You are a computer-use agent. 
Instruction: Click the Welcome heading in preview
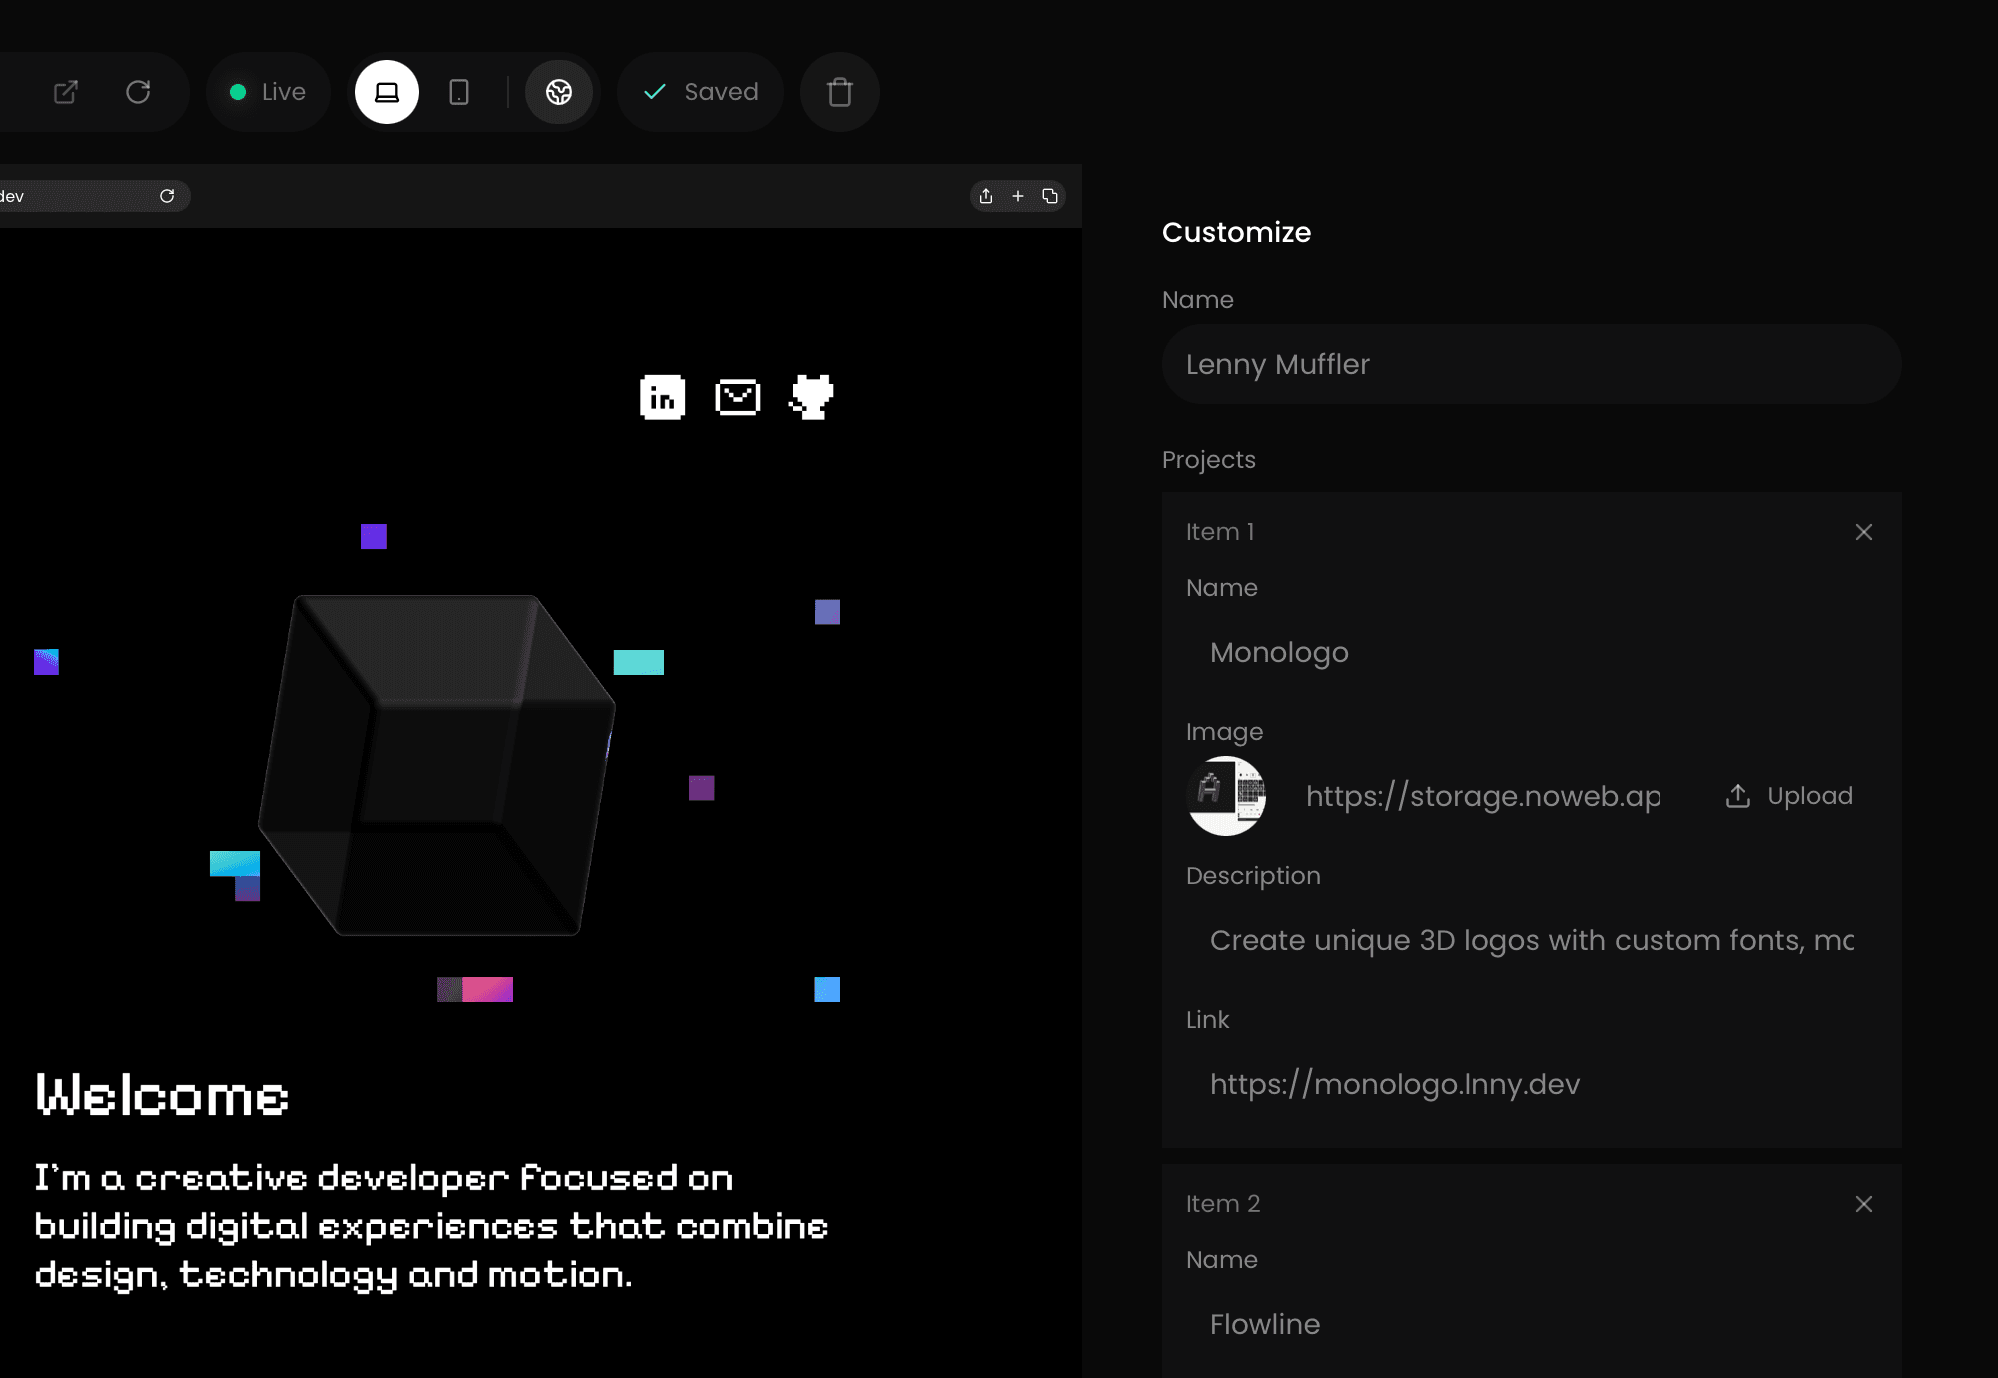(162, 1095)
